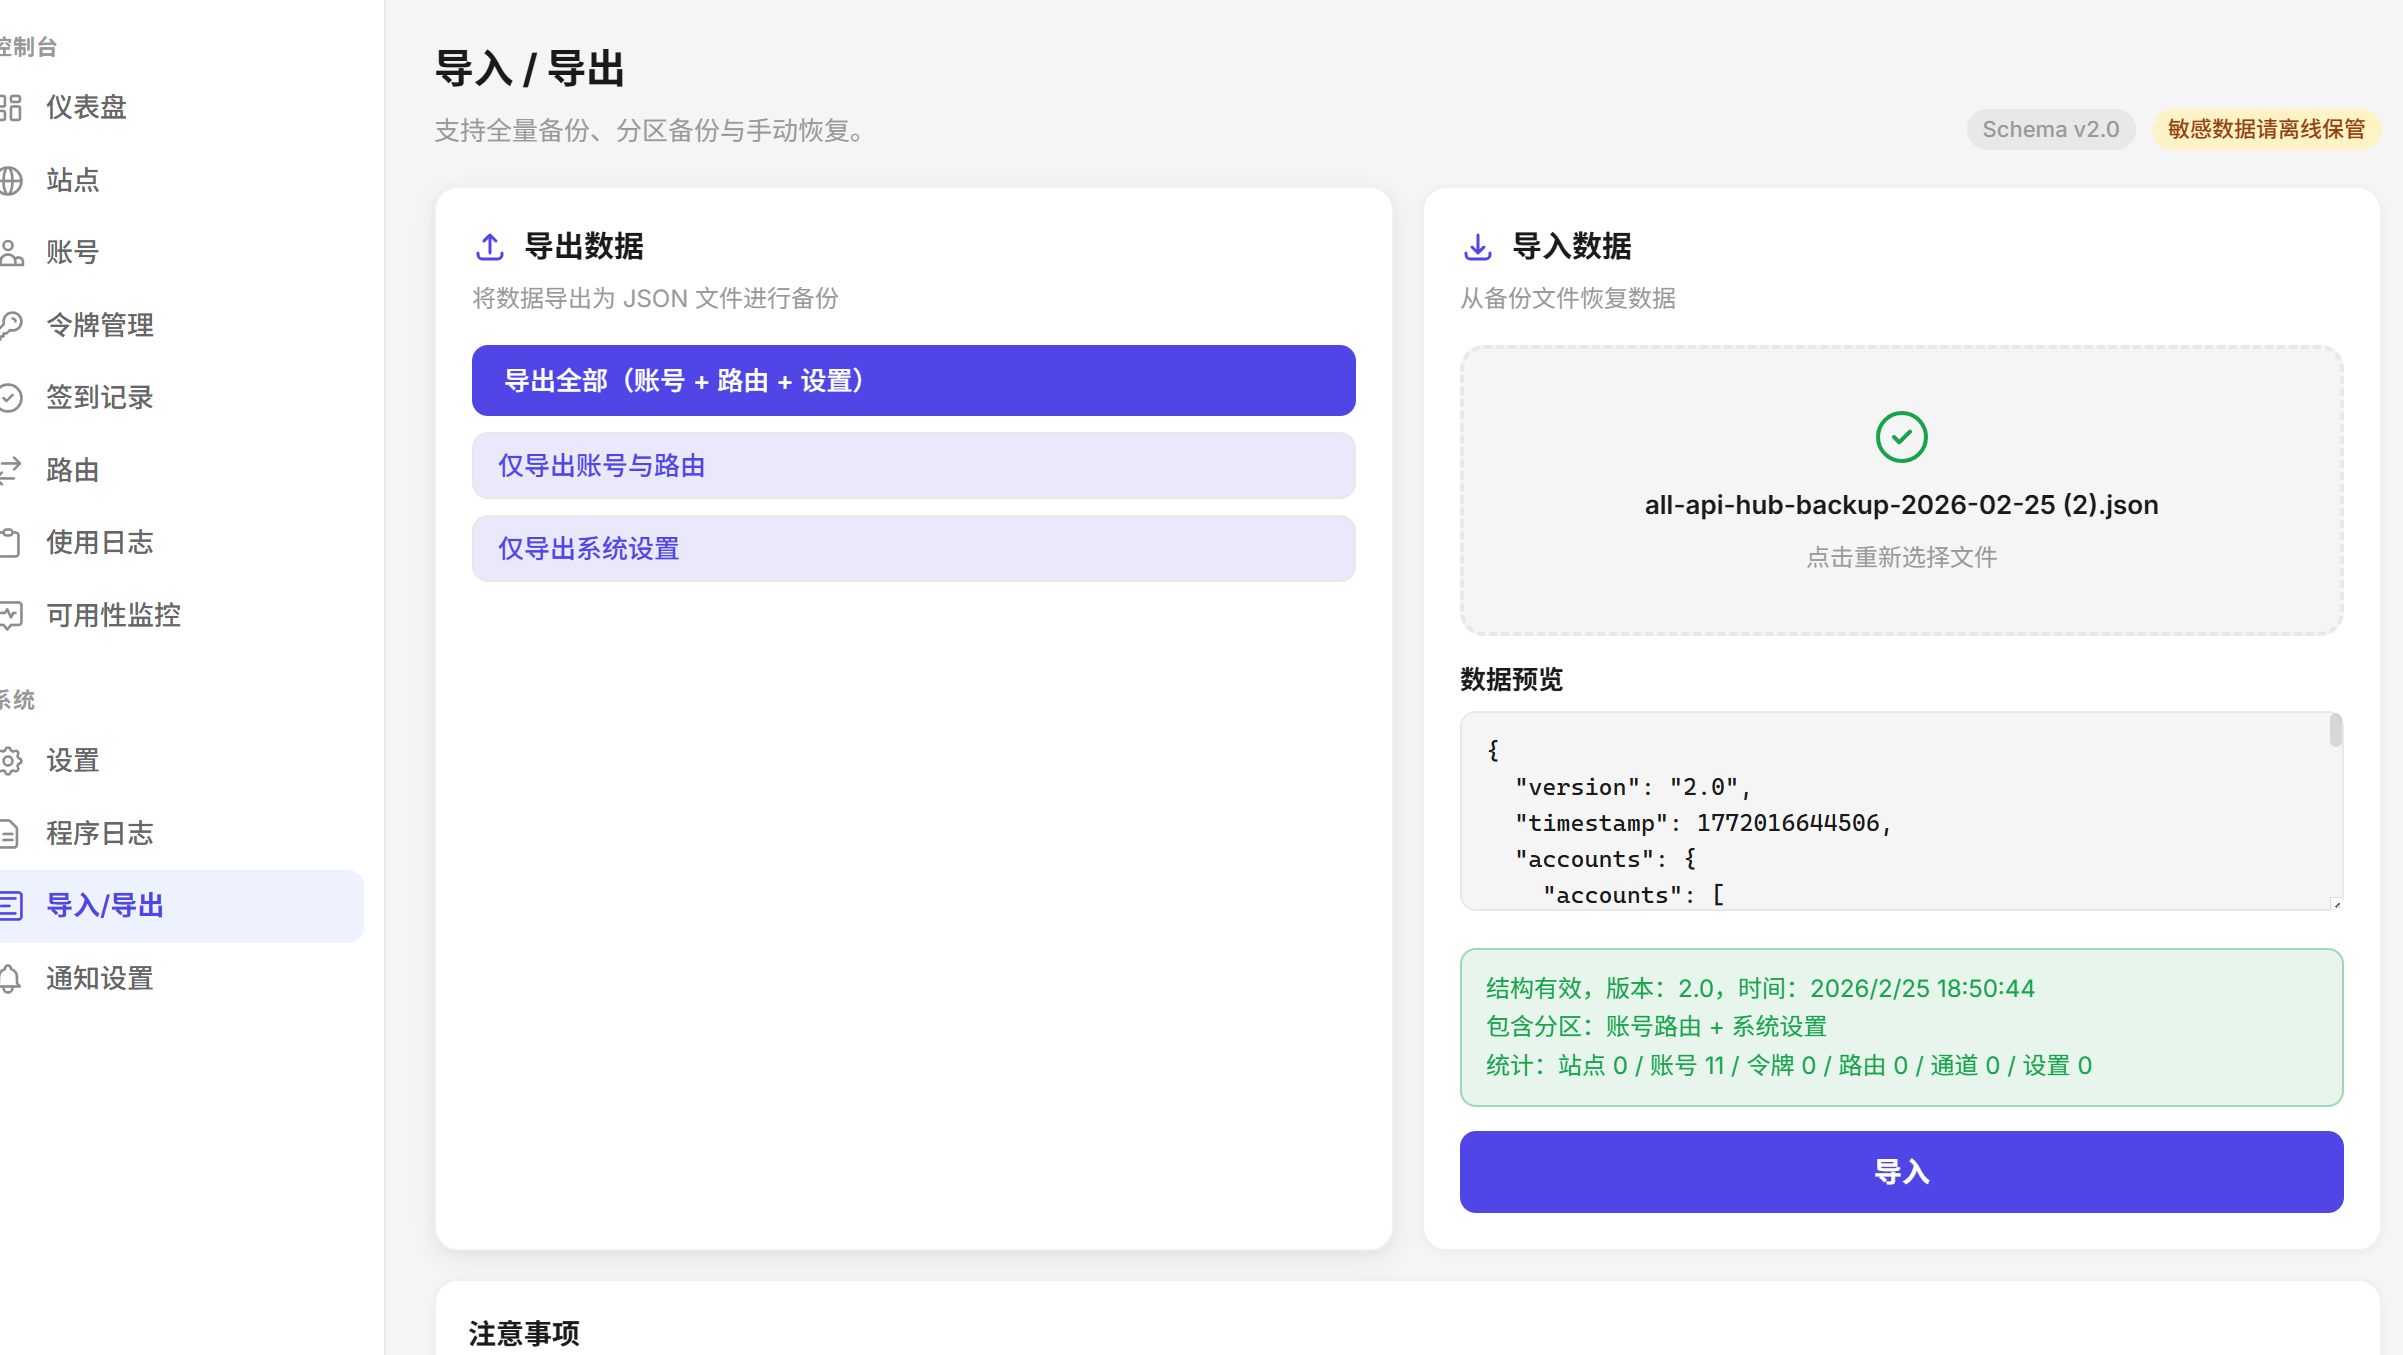Click the 包含分区：账号路由 + 系统设置 line
Screen dimensions: 2403x1355
click(1656, 1027)
